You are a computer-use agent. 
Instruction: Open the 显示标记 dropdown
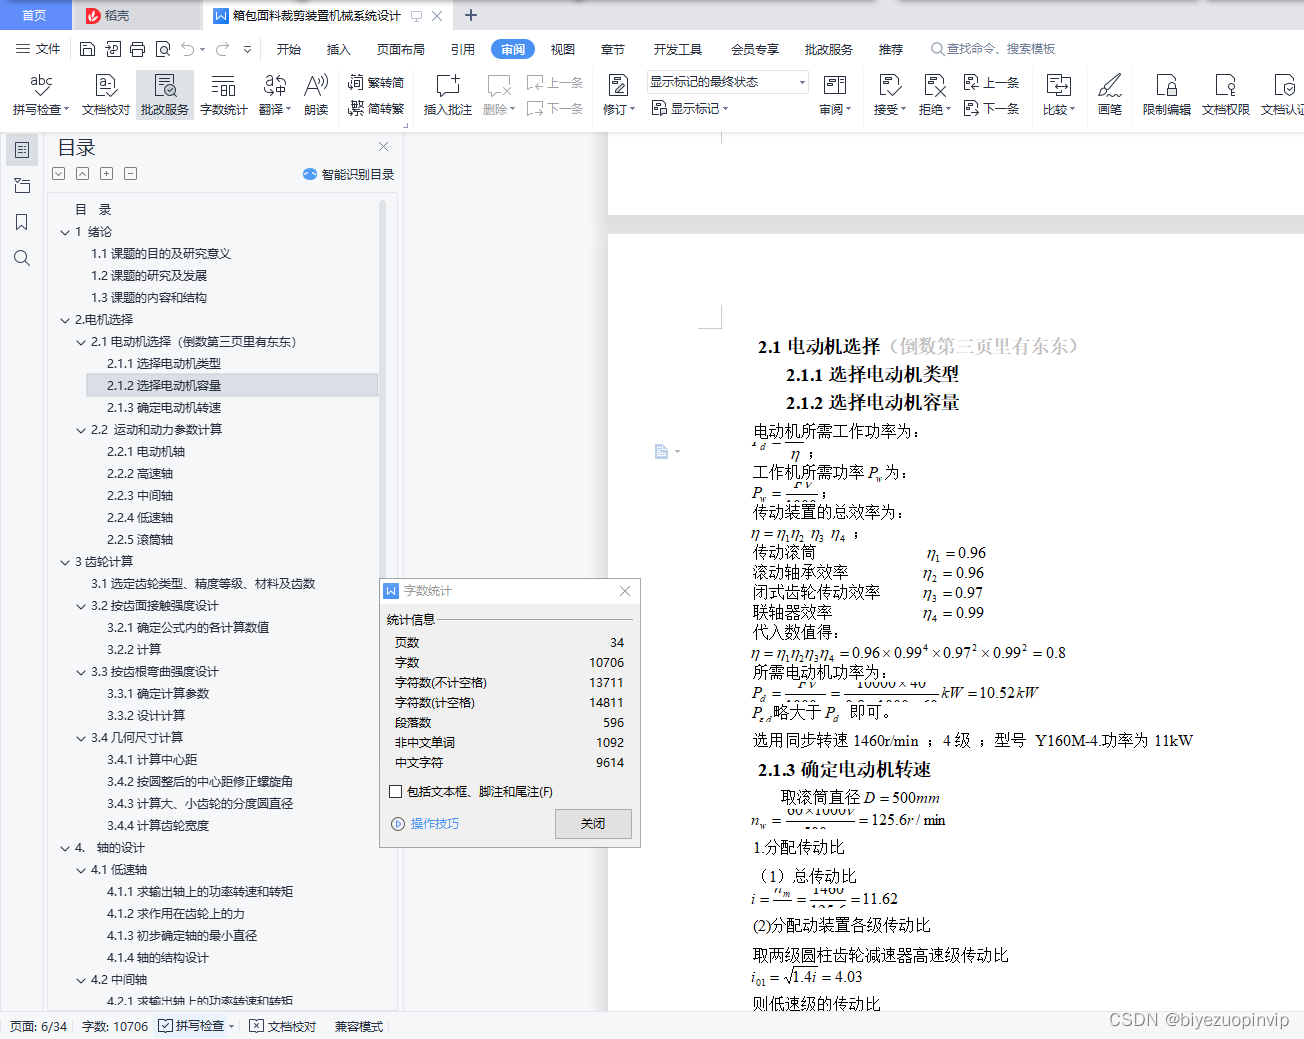click(690, 108)
